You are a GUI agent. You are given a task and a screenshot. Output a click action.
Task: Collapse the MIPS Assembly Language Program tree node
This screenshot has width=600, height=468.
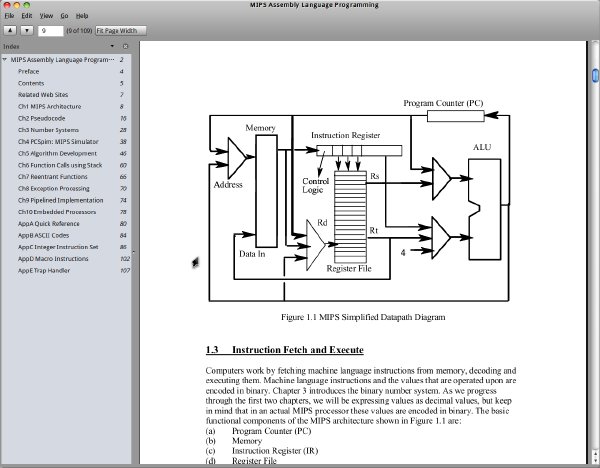tap(5, 60)
